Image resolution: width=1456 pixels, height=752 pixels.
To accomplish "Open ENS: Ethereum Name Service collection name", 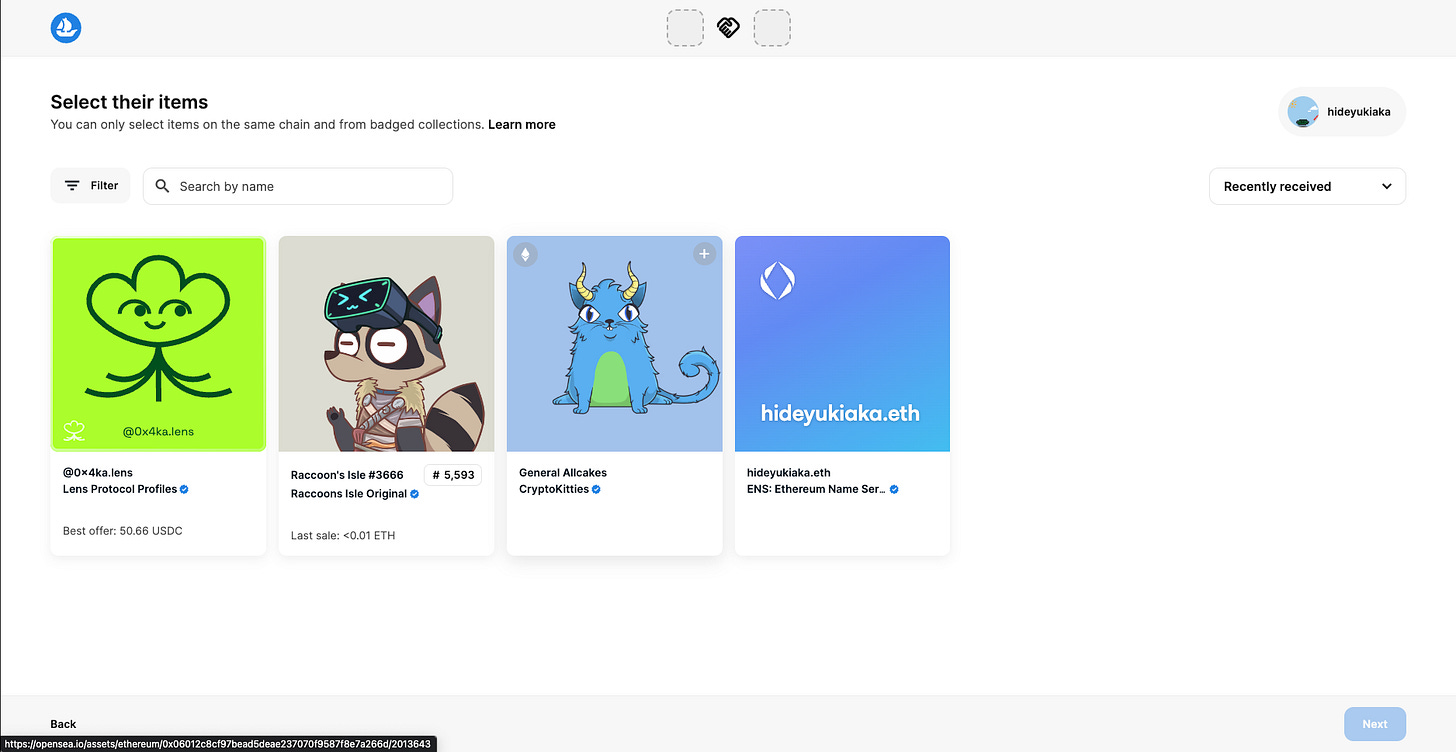I will (816, 489).
